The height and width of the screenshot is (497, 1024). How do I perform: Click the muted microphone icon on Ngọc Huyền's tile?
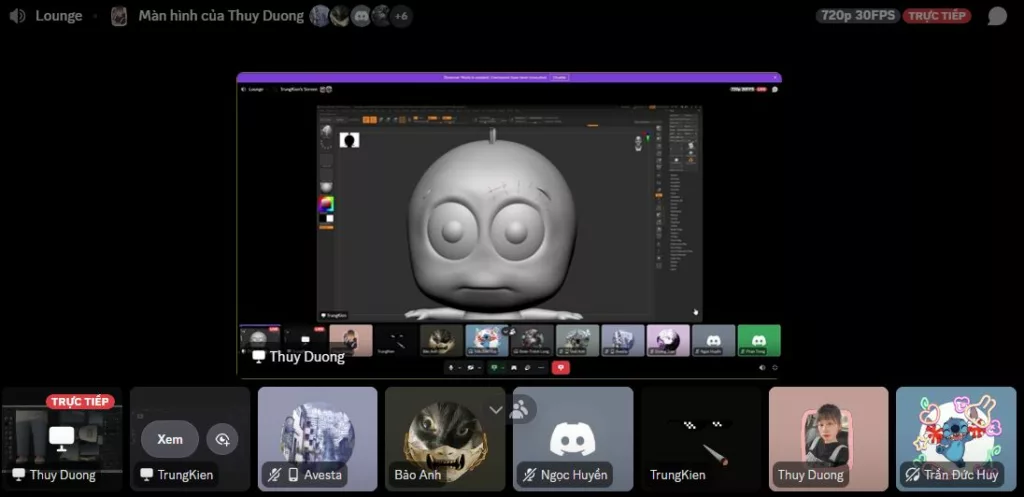pyautogui.click(x=528, y=475)
